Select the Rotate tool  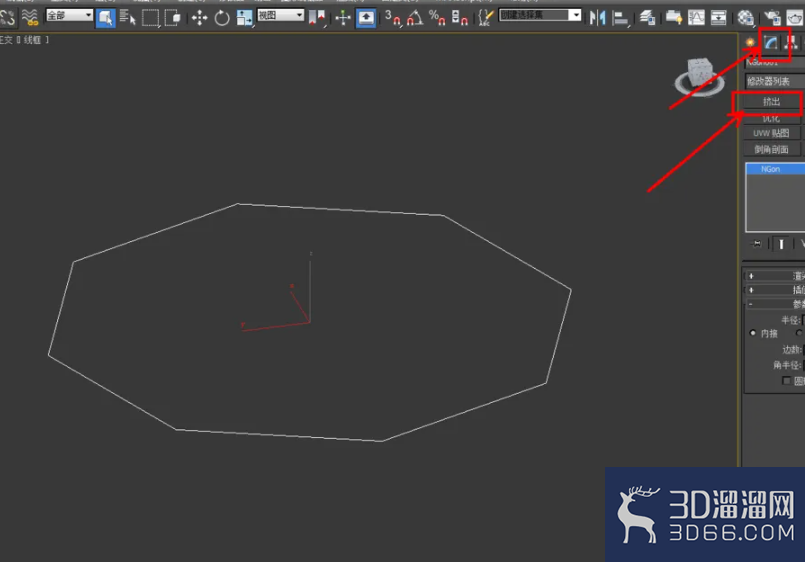(x=222, y=18)
